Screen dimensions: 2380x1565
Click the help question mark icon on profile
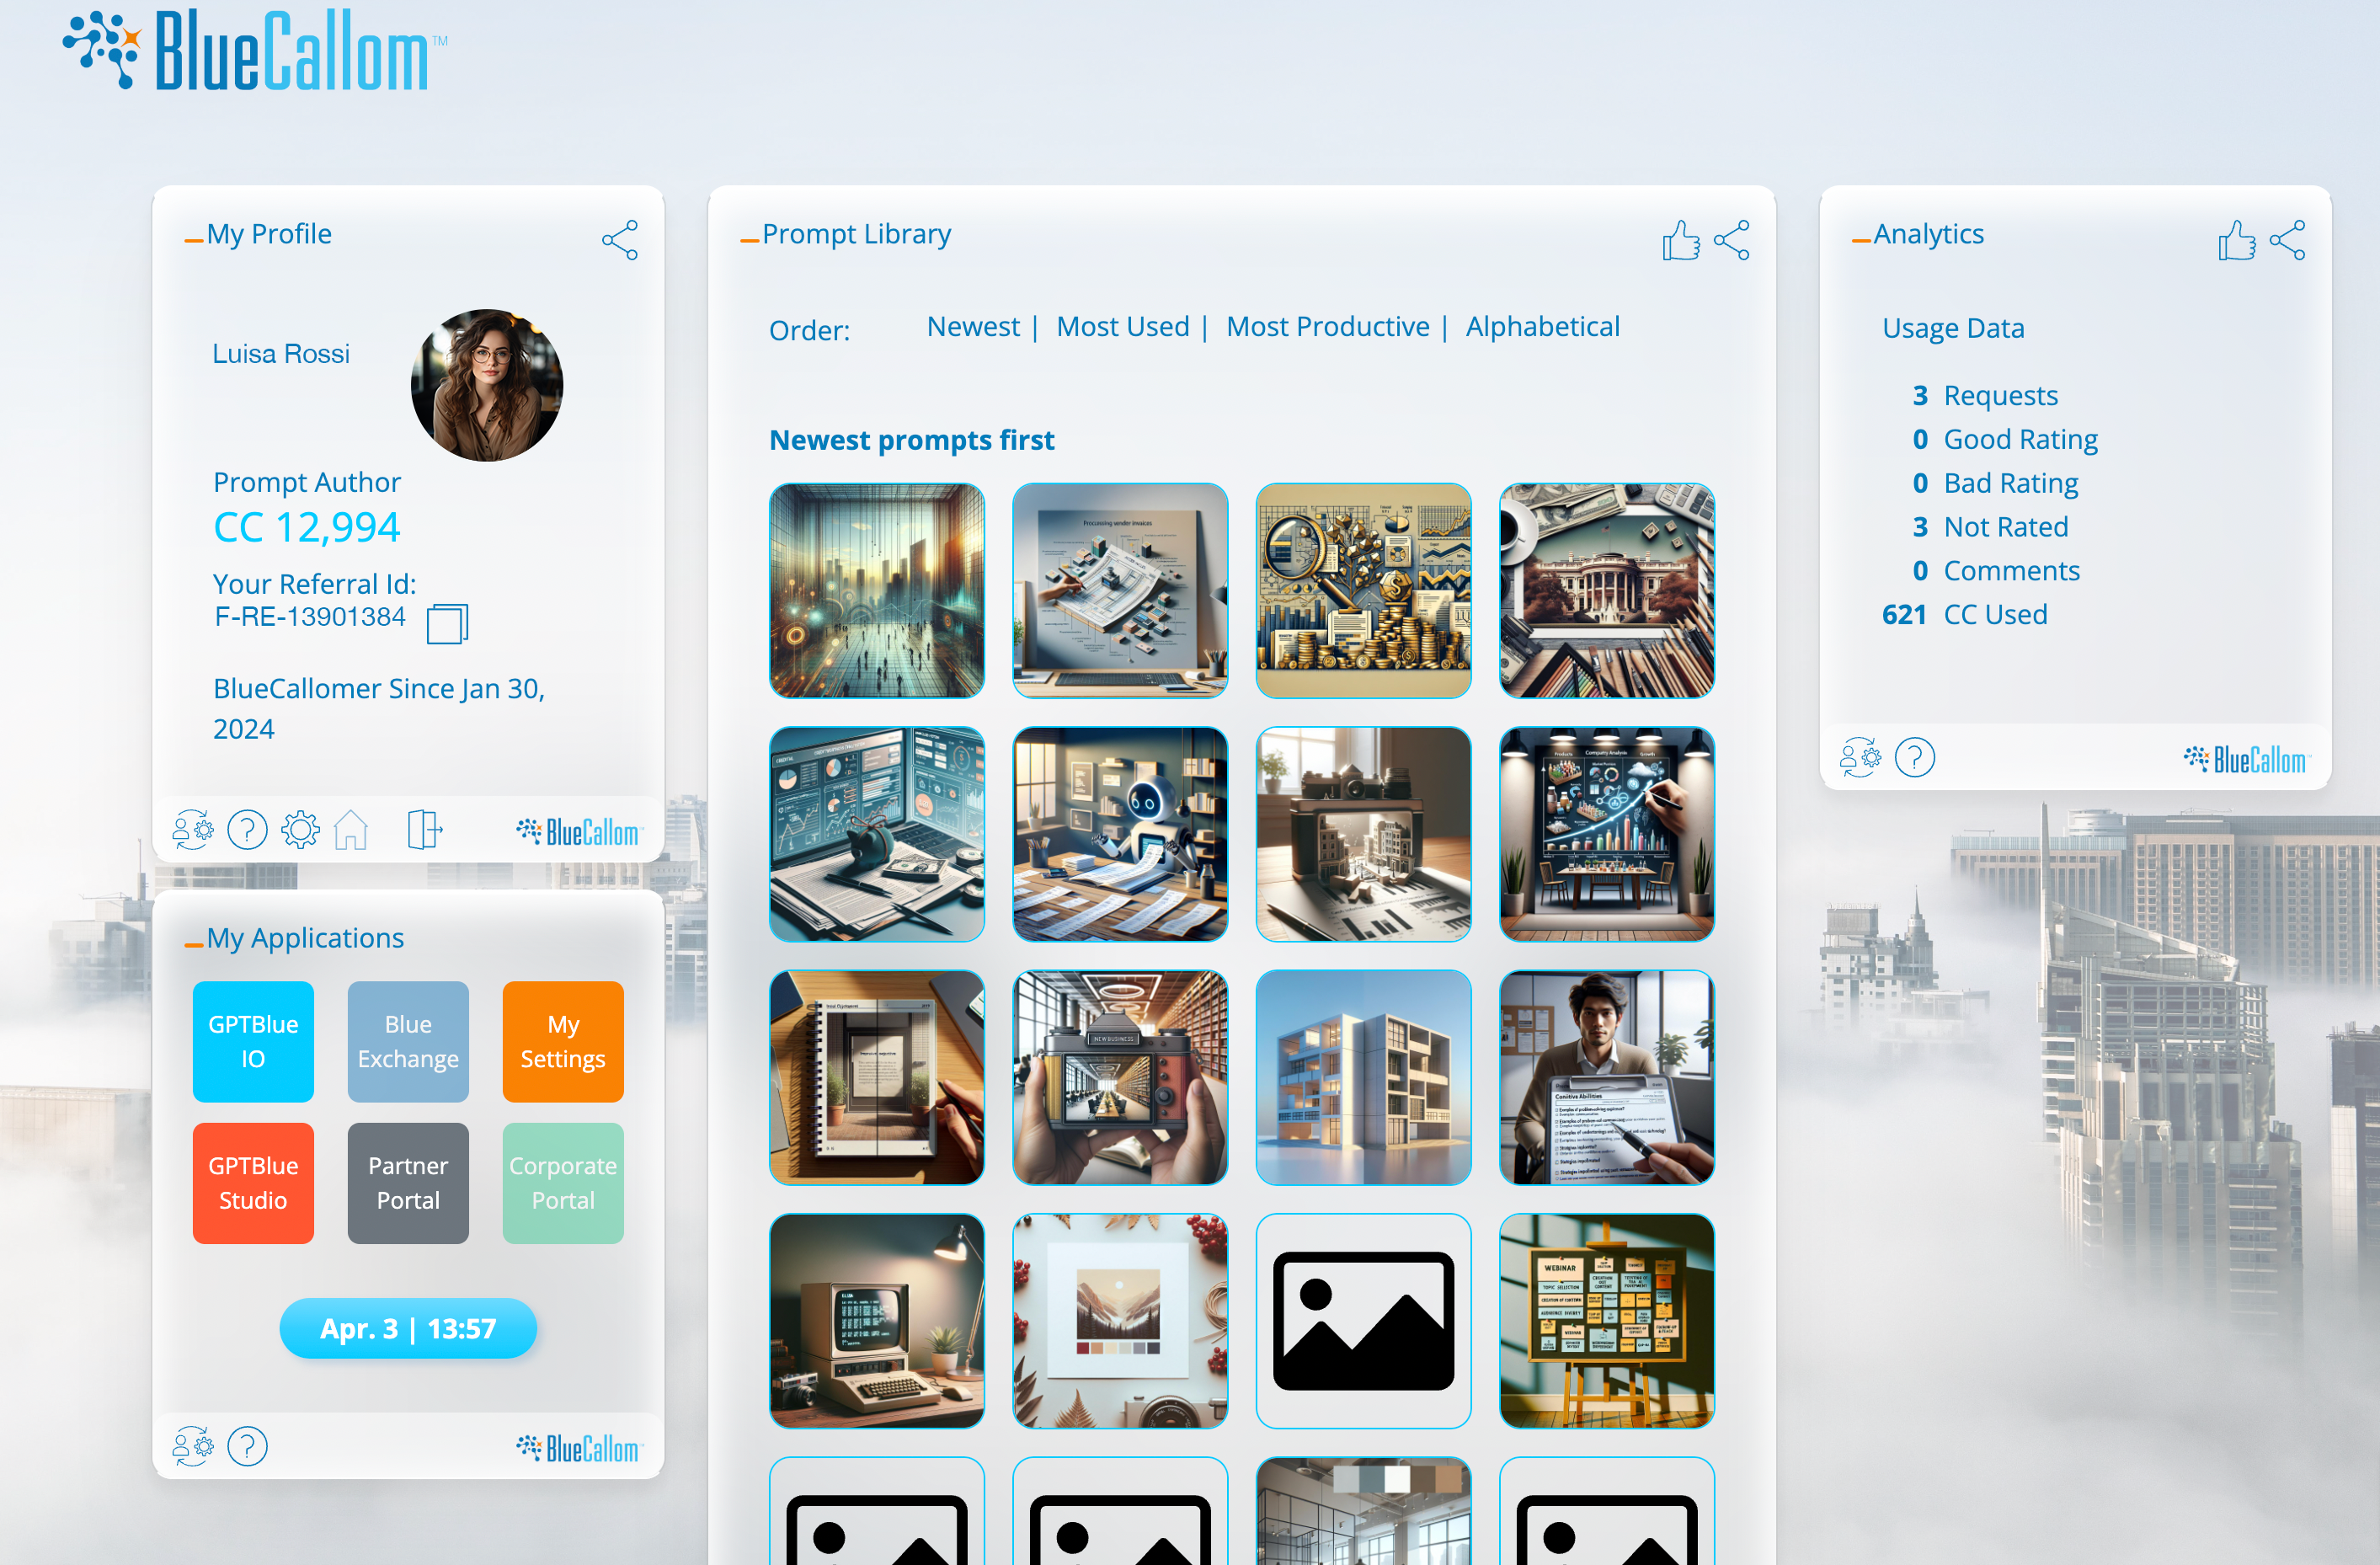click(x=246, y=828)
